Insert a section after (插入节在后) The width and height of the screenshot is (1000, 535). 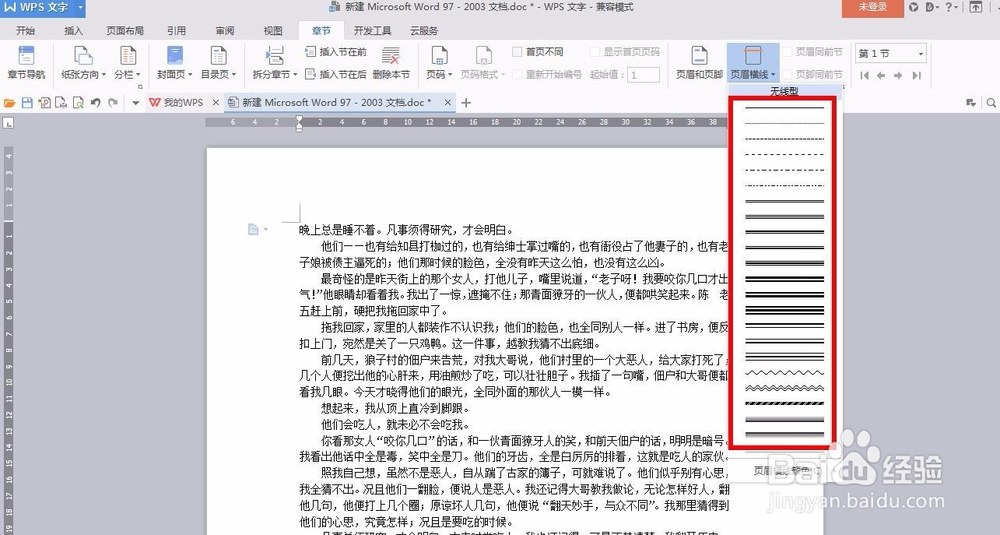(x=335, y=75)
